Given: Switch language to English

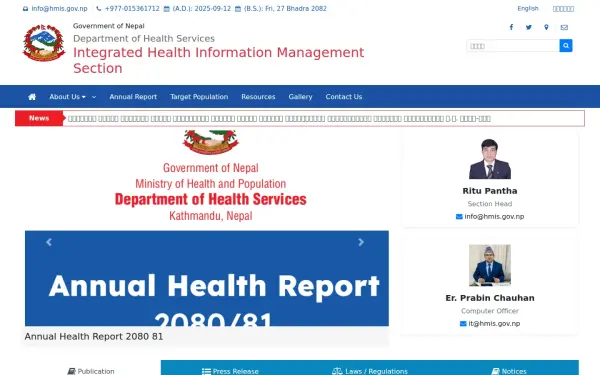Looking at the screenshot, I should coord(528,8).
